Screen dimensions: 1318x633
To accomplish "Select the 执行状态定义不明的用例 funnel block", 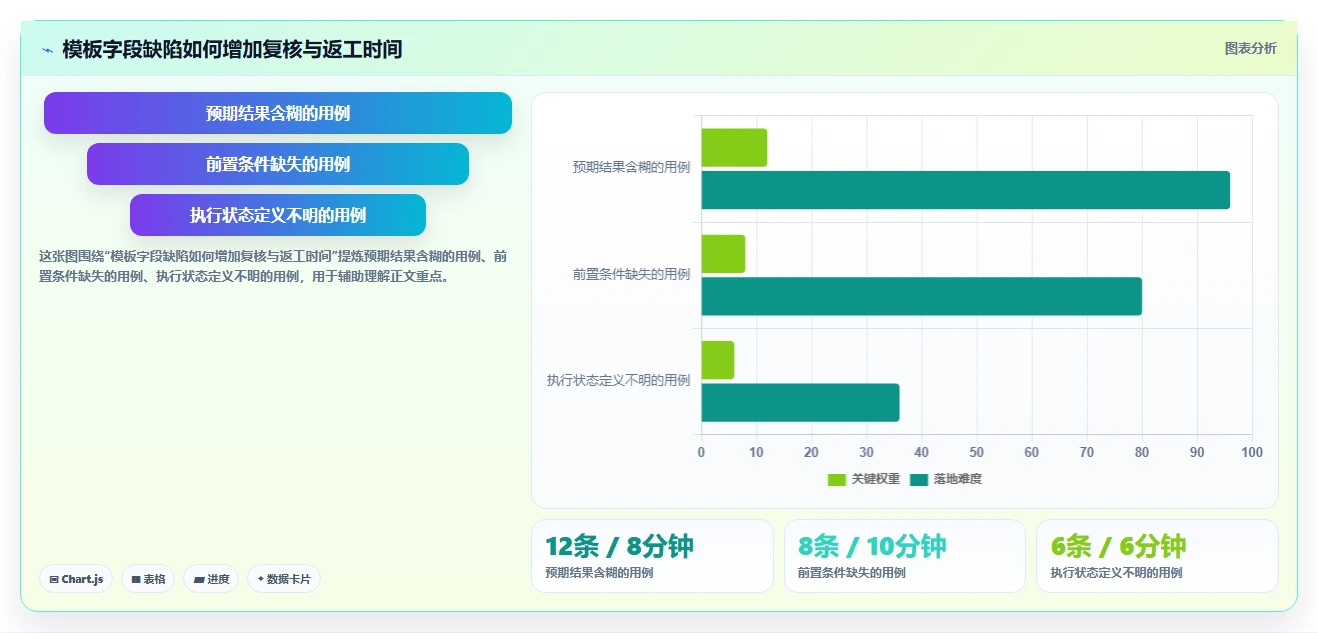I will tap(278, 215).
